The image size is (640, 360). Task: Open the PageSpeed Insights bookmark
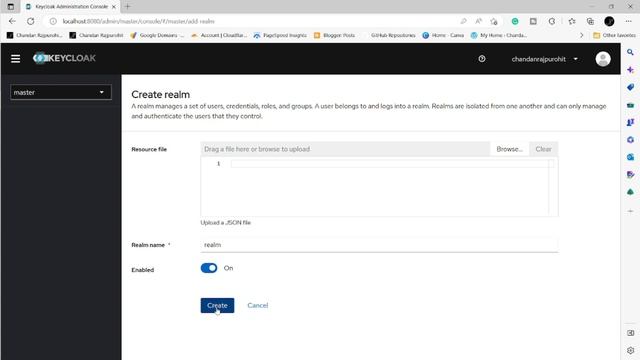(280, 36)
